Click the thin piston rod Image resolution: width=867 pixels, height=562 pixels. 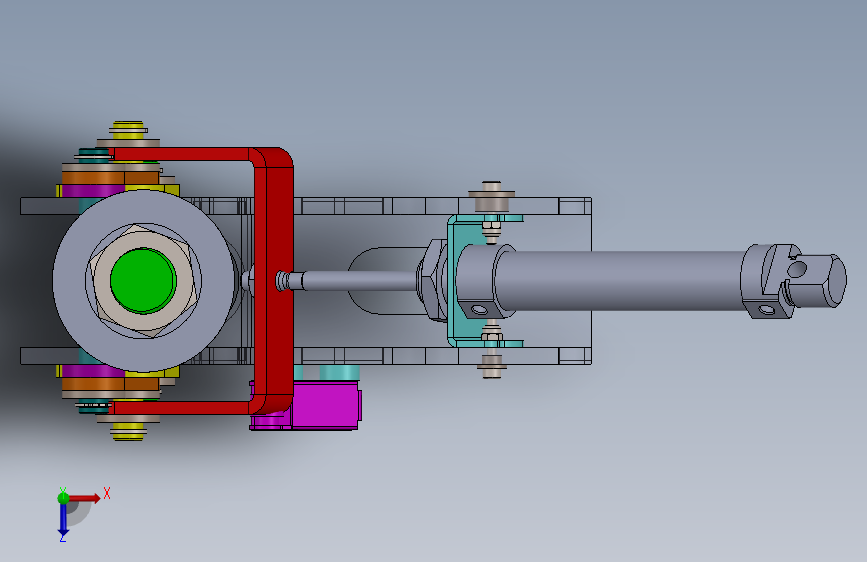pos(359,280)
